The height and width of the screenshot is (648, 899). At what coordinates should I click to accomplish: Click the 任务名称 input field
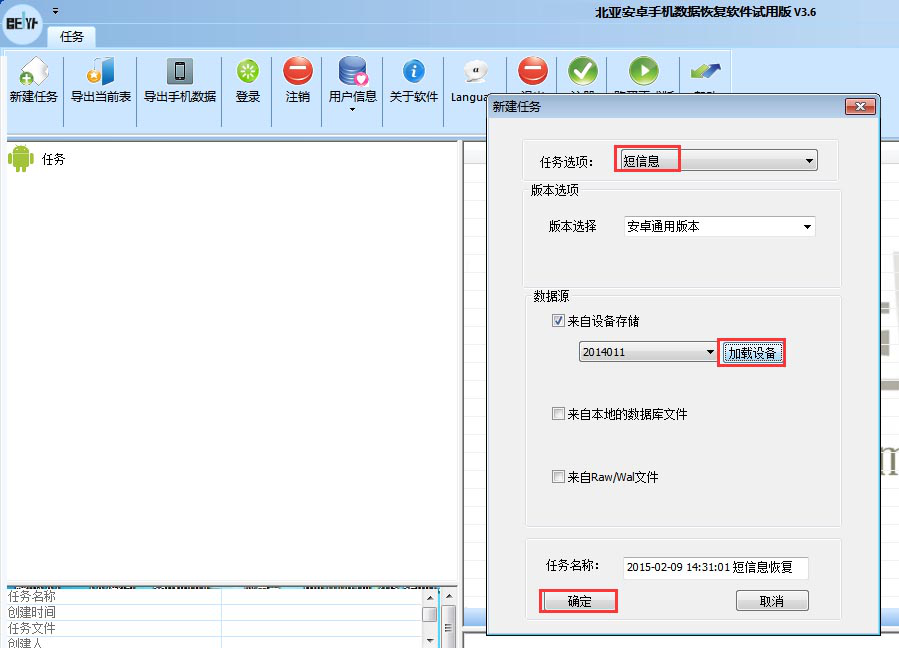click(x=716, y=567)
